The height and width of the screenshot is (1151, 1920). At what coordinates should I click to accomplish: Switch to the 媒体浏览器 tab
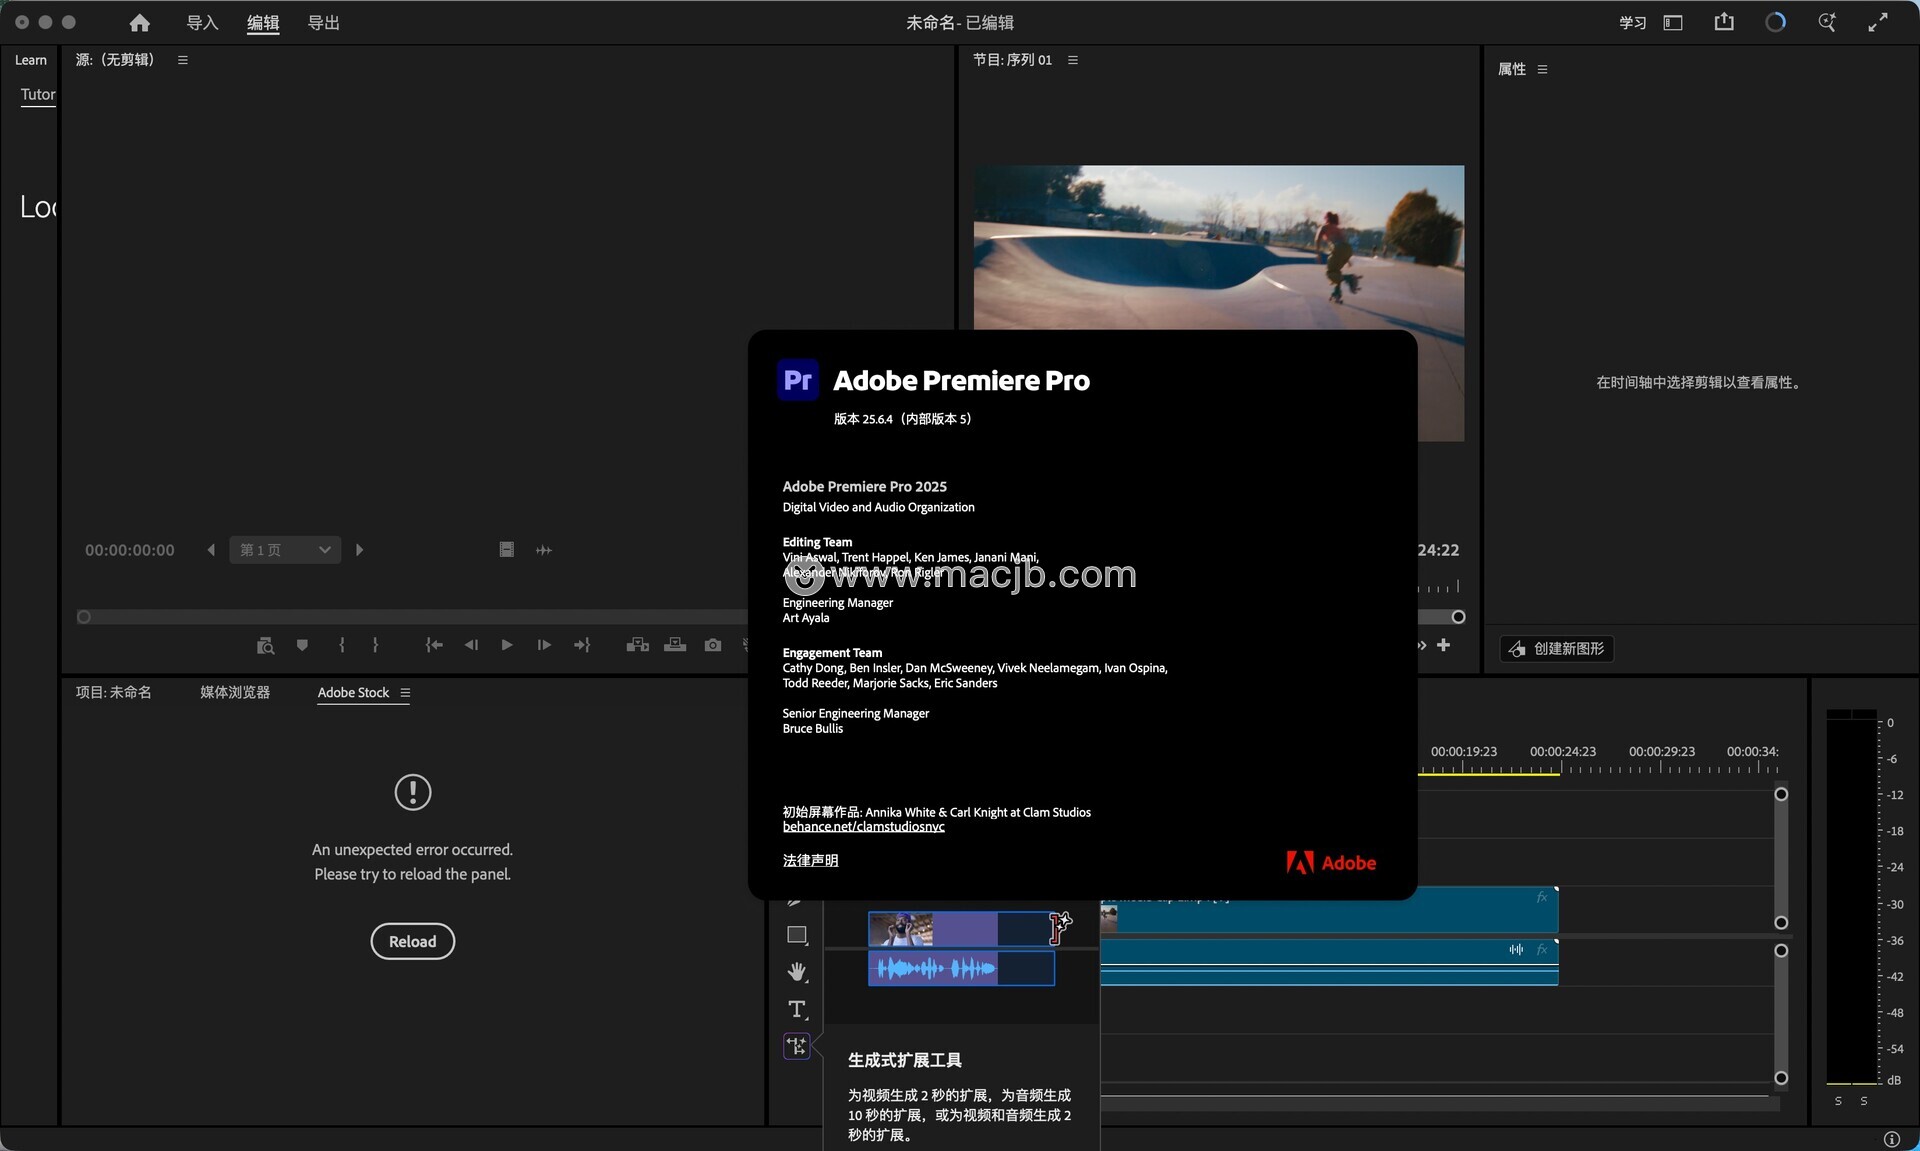[x=235, y=692]
